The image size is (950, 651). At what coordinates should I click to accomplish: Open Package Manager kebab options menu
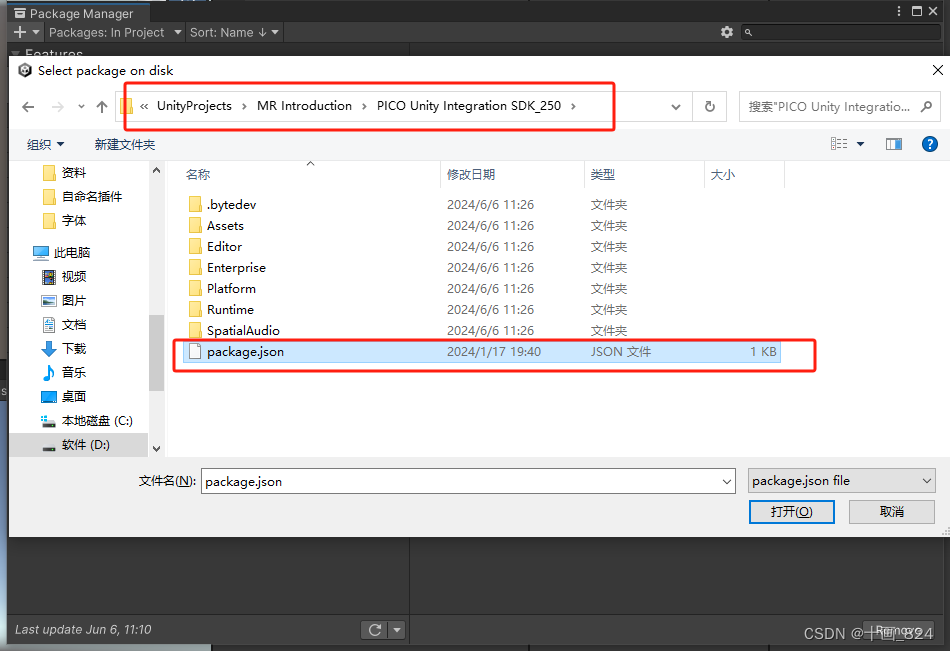pyautogui.click(x=899, y=11)
